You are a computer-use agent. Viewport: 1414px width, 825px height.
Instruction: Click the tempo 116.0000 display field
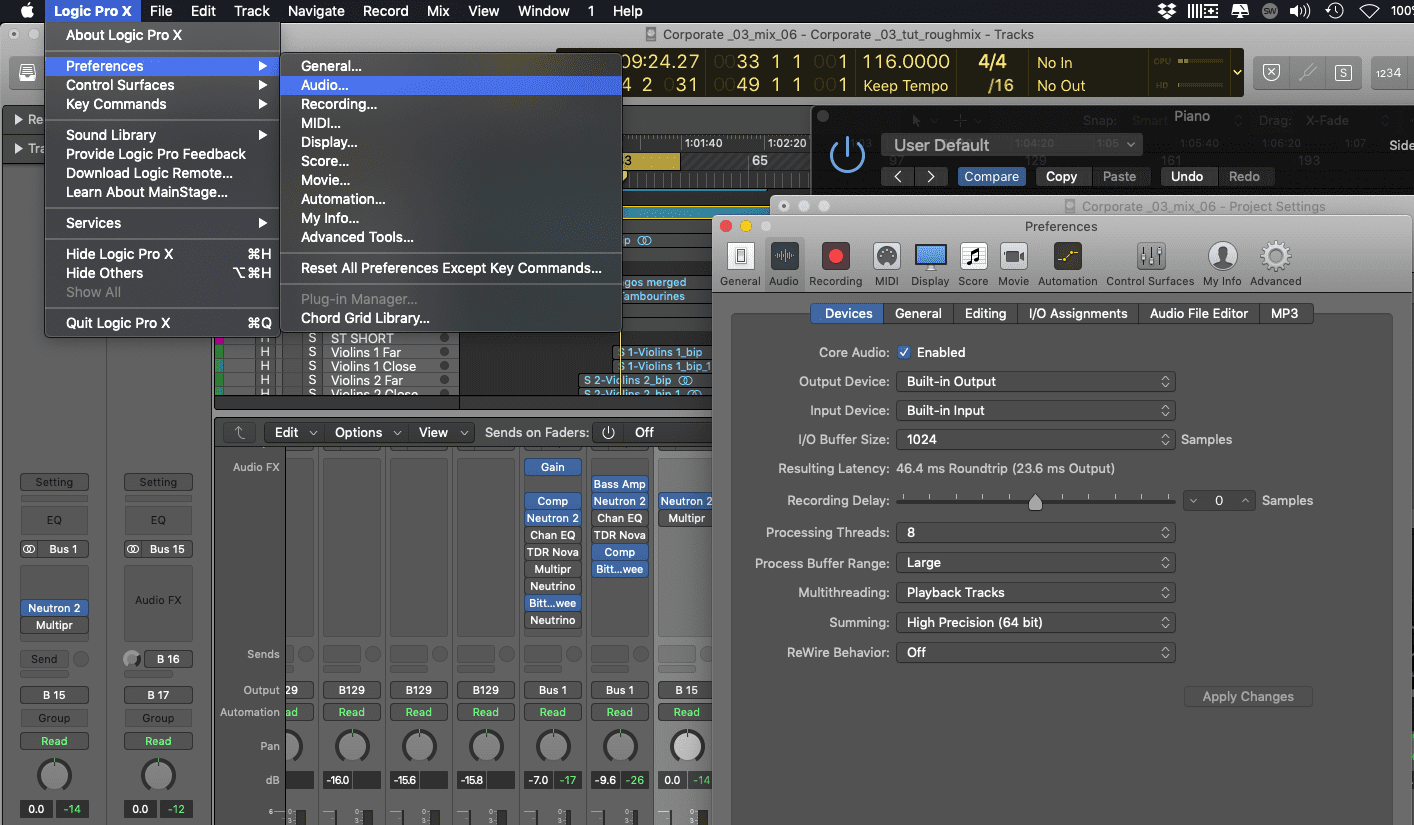[906, 62]
